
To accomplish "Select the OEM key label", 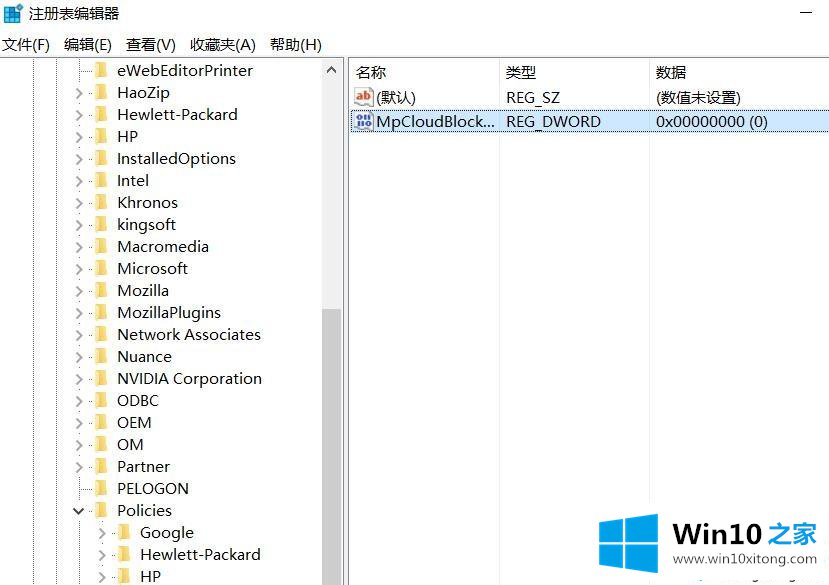I will 134,422.
